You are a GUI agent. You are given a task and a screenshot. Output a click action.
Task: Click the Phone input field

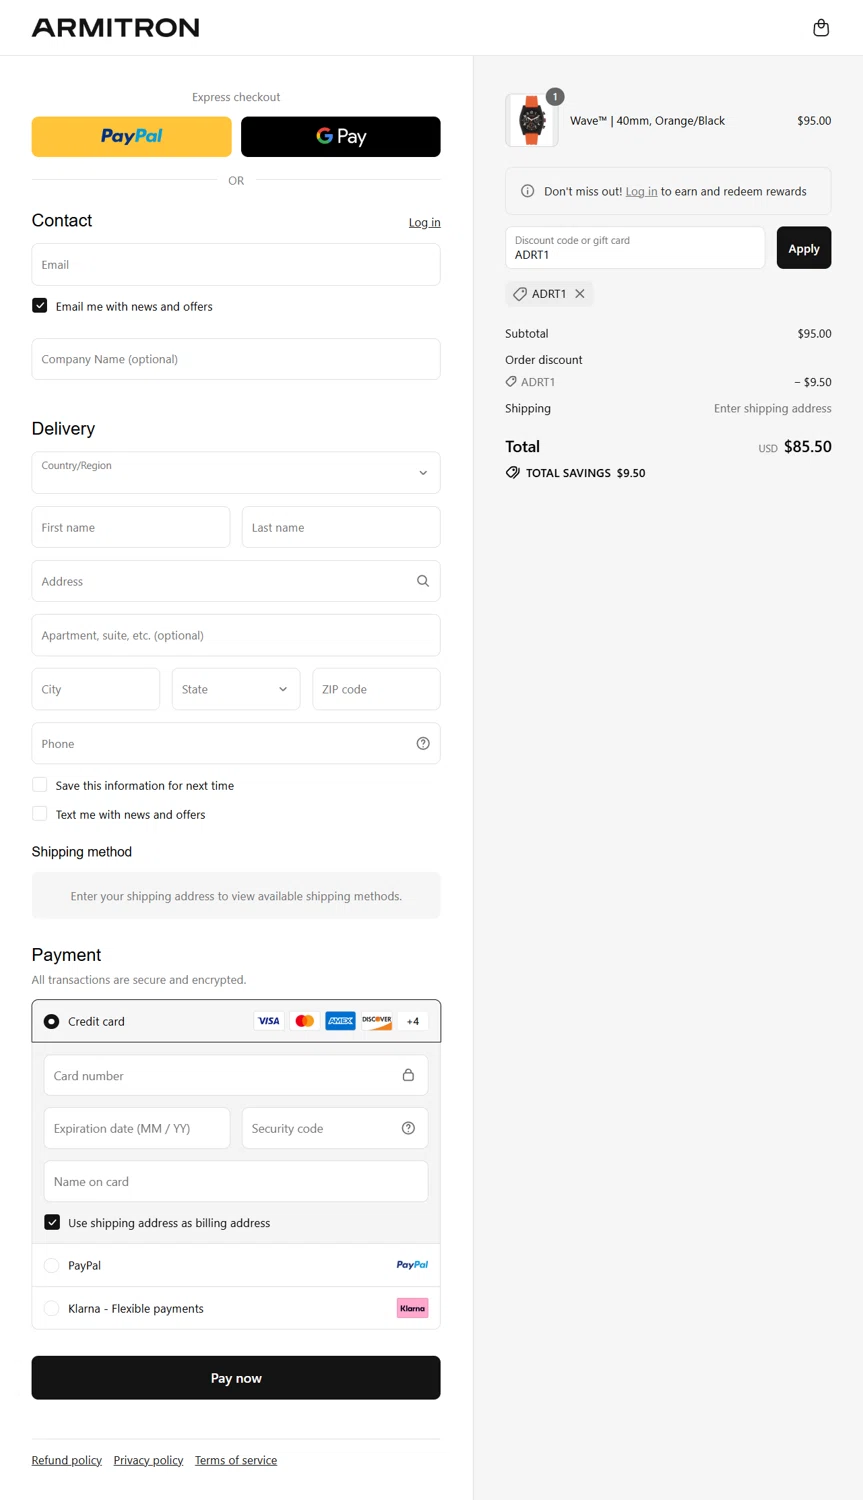tap(236, 743)
